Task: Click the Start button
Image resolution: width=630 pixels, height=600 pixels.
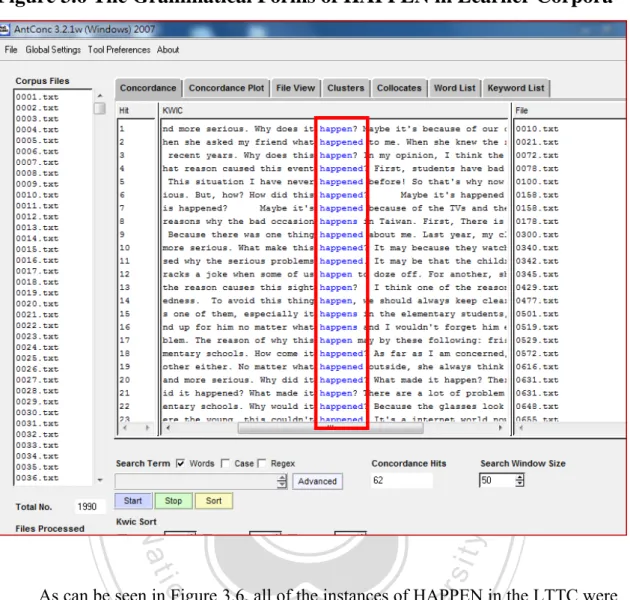Action: coord(133,501)
